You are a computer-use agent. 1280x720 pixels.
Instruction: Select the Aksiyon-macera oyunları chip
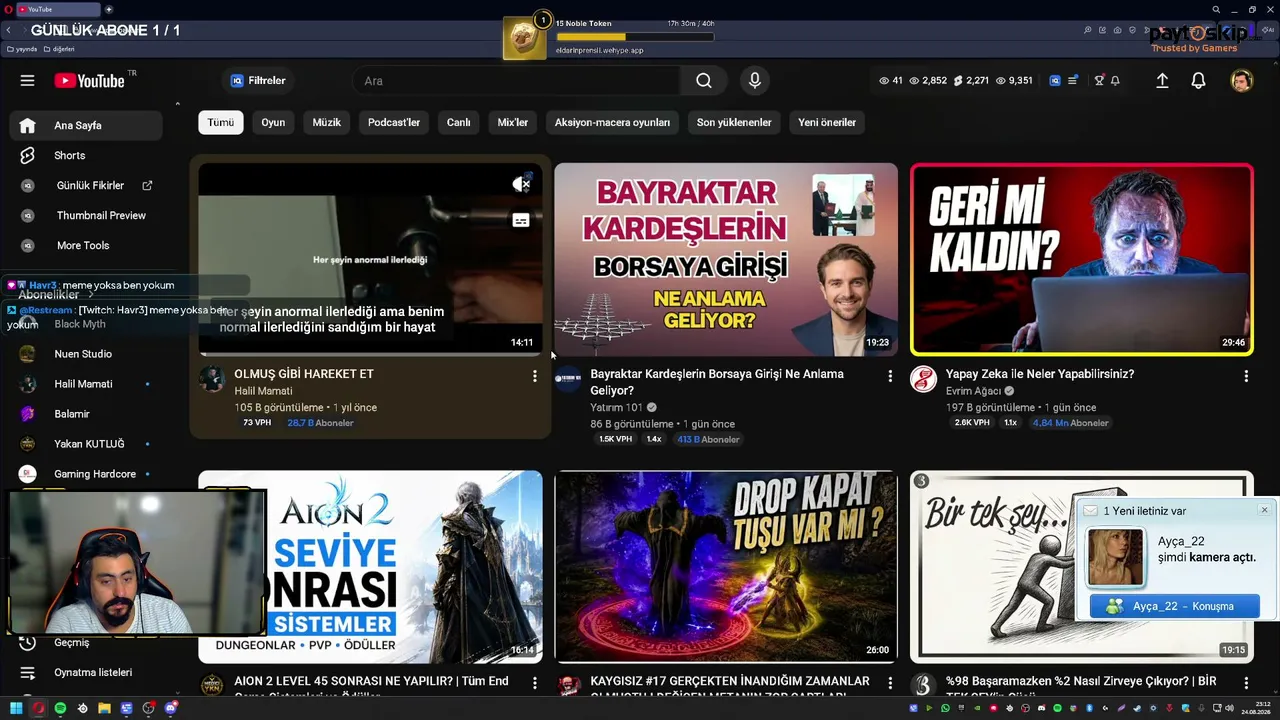[x=612, y=122]
